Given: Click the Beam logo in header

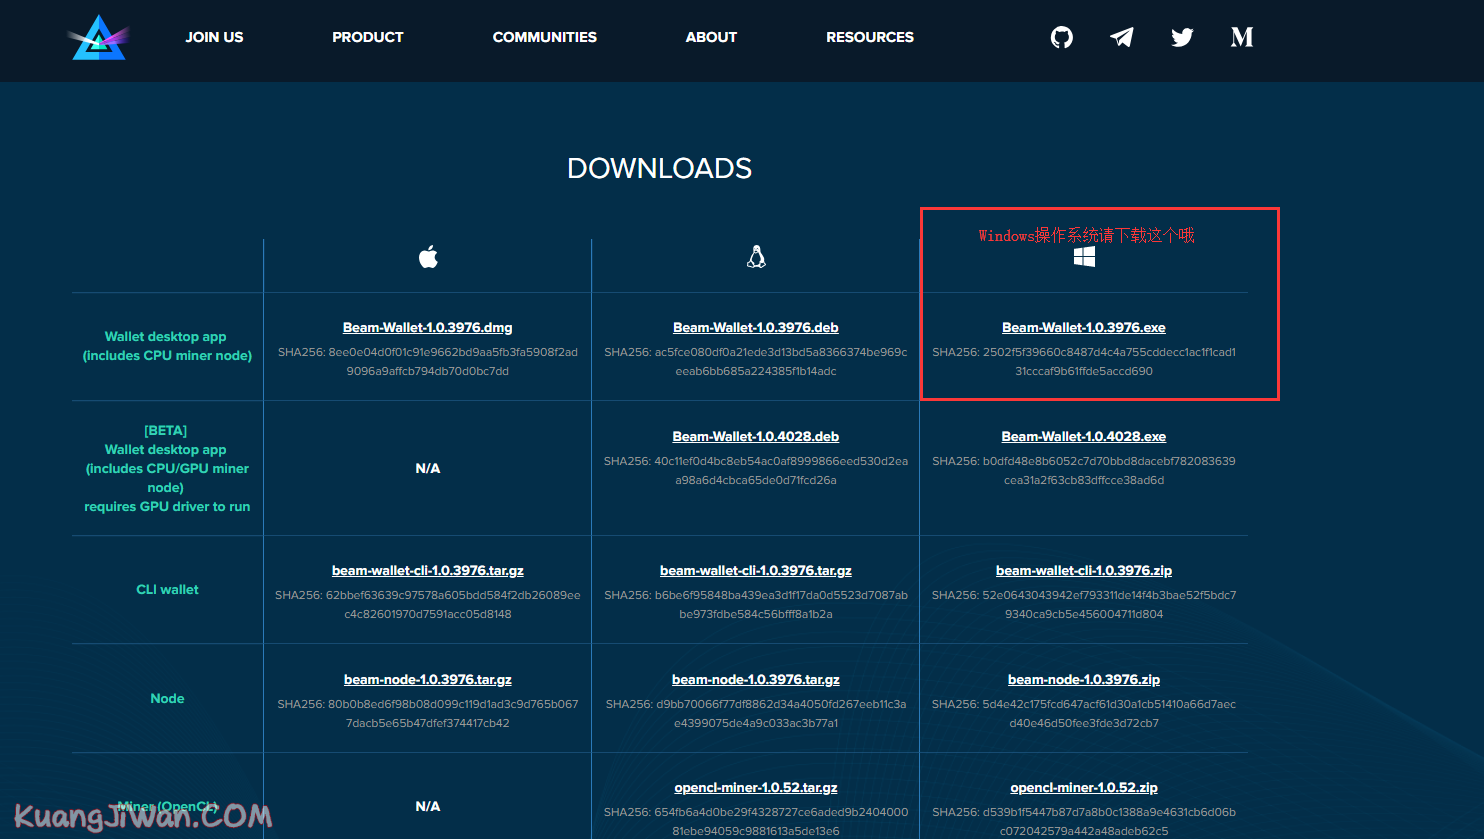Looking at the screenshot, I should [x=99, y=38].
